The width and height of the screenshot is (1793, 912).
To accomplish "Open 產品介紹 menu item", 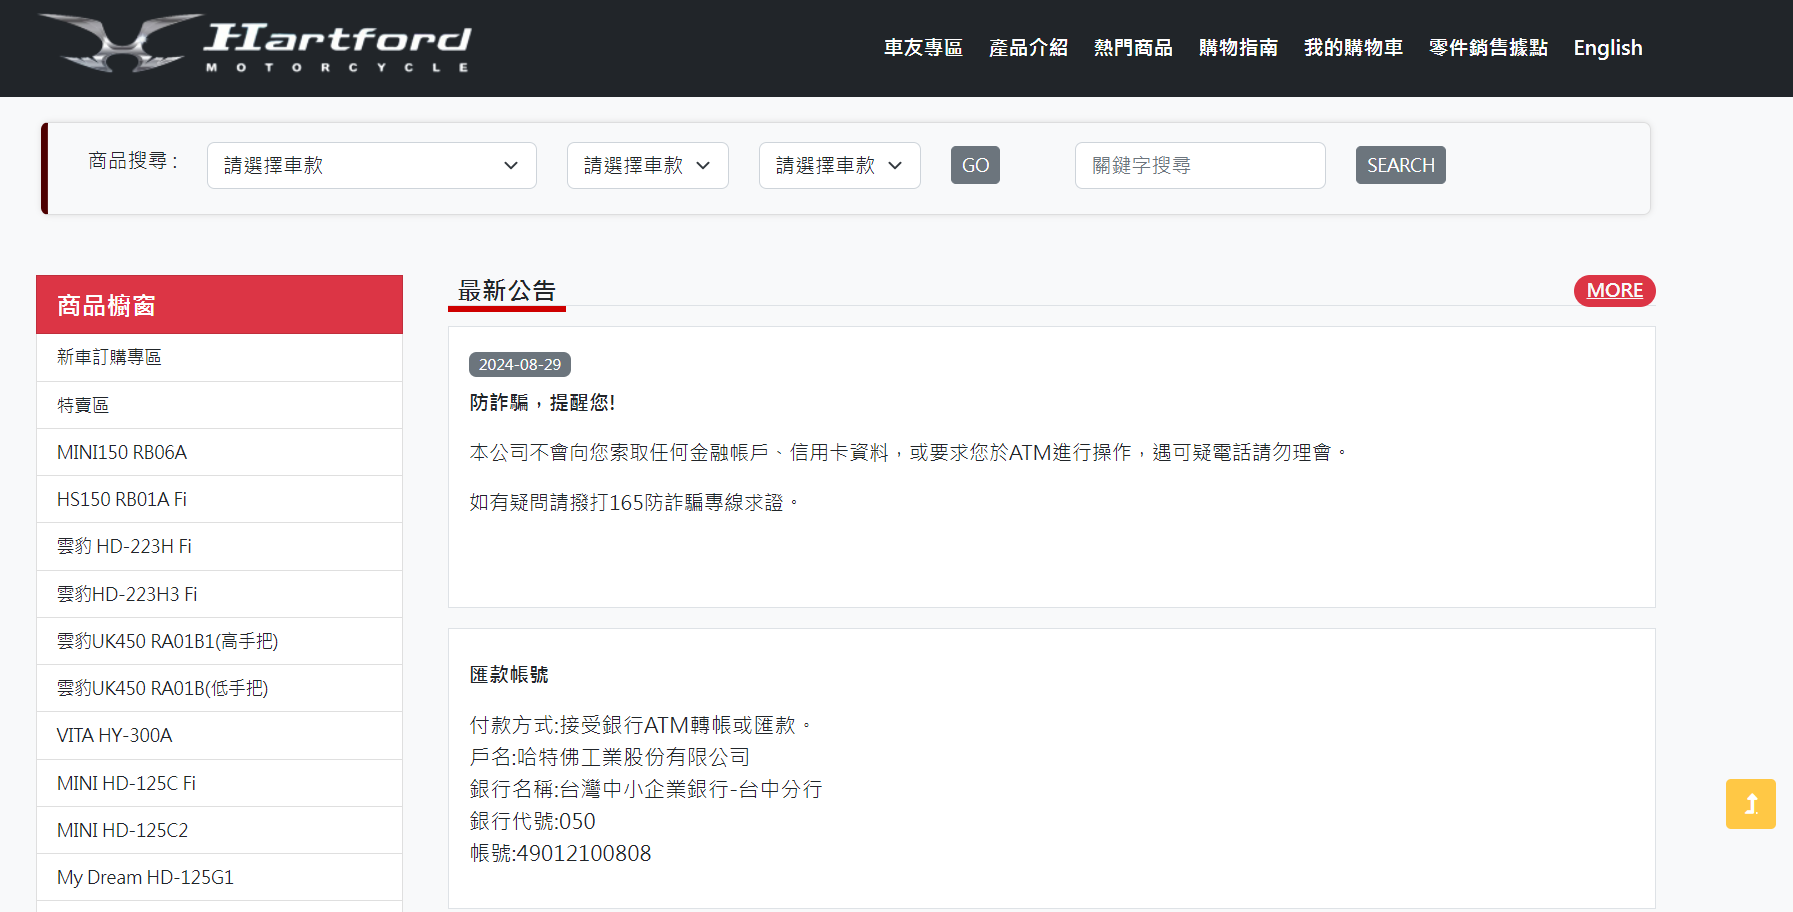I will tap(1028, 48).
